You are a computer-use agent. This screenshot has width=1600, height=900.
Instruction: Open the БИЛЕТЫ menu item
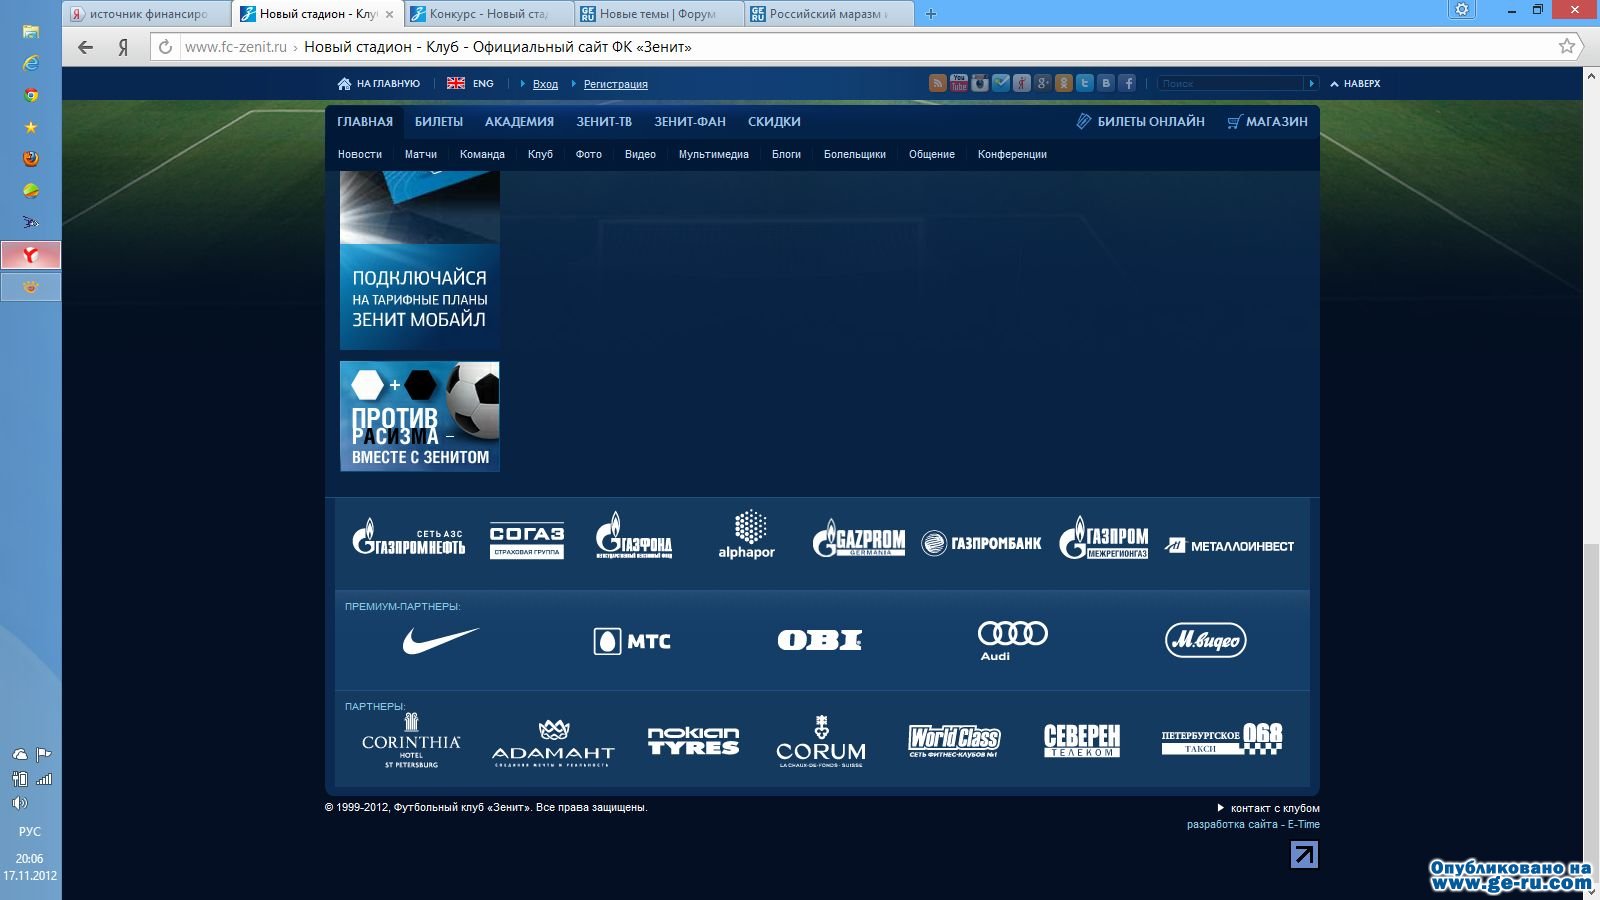click(x=439, y=122)
